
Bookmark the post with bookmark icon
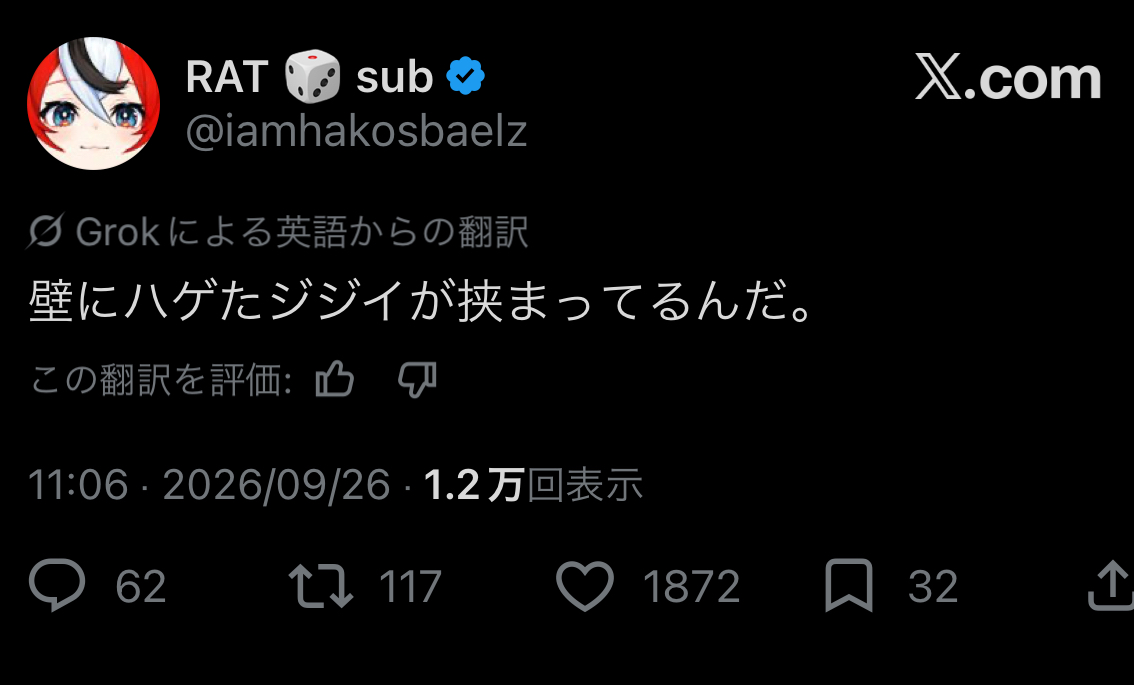(849, 585)
